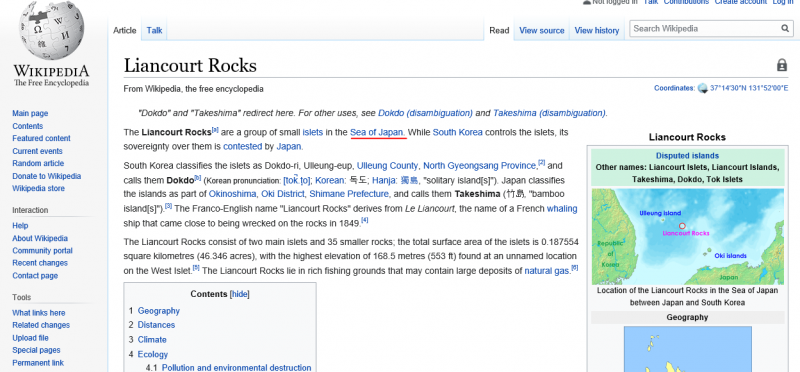Click footnote [4] after 1849
800x372 pixels.
[x=365, y=220]
